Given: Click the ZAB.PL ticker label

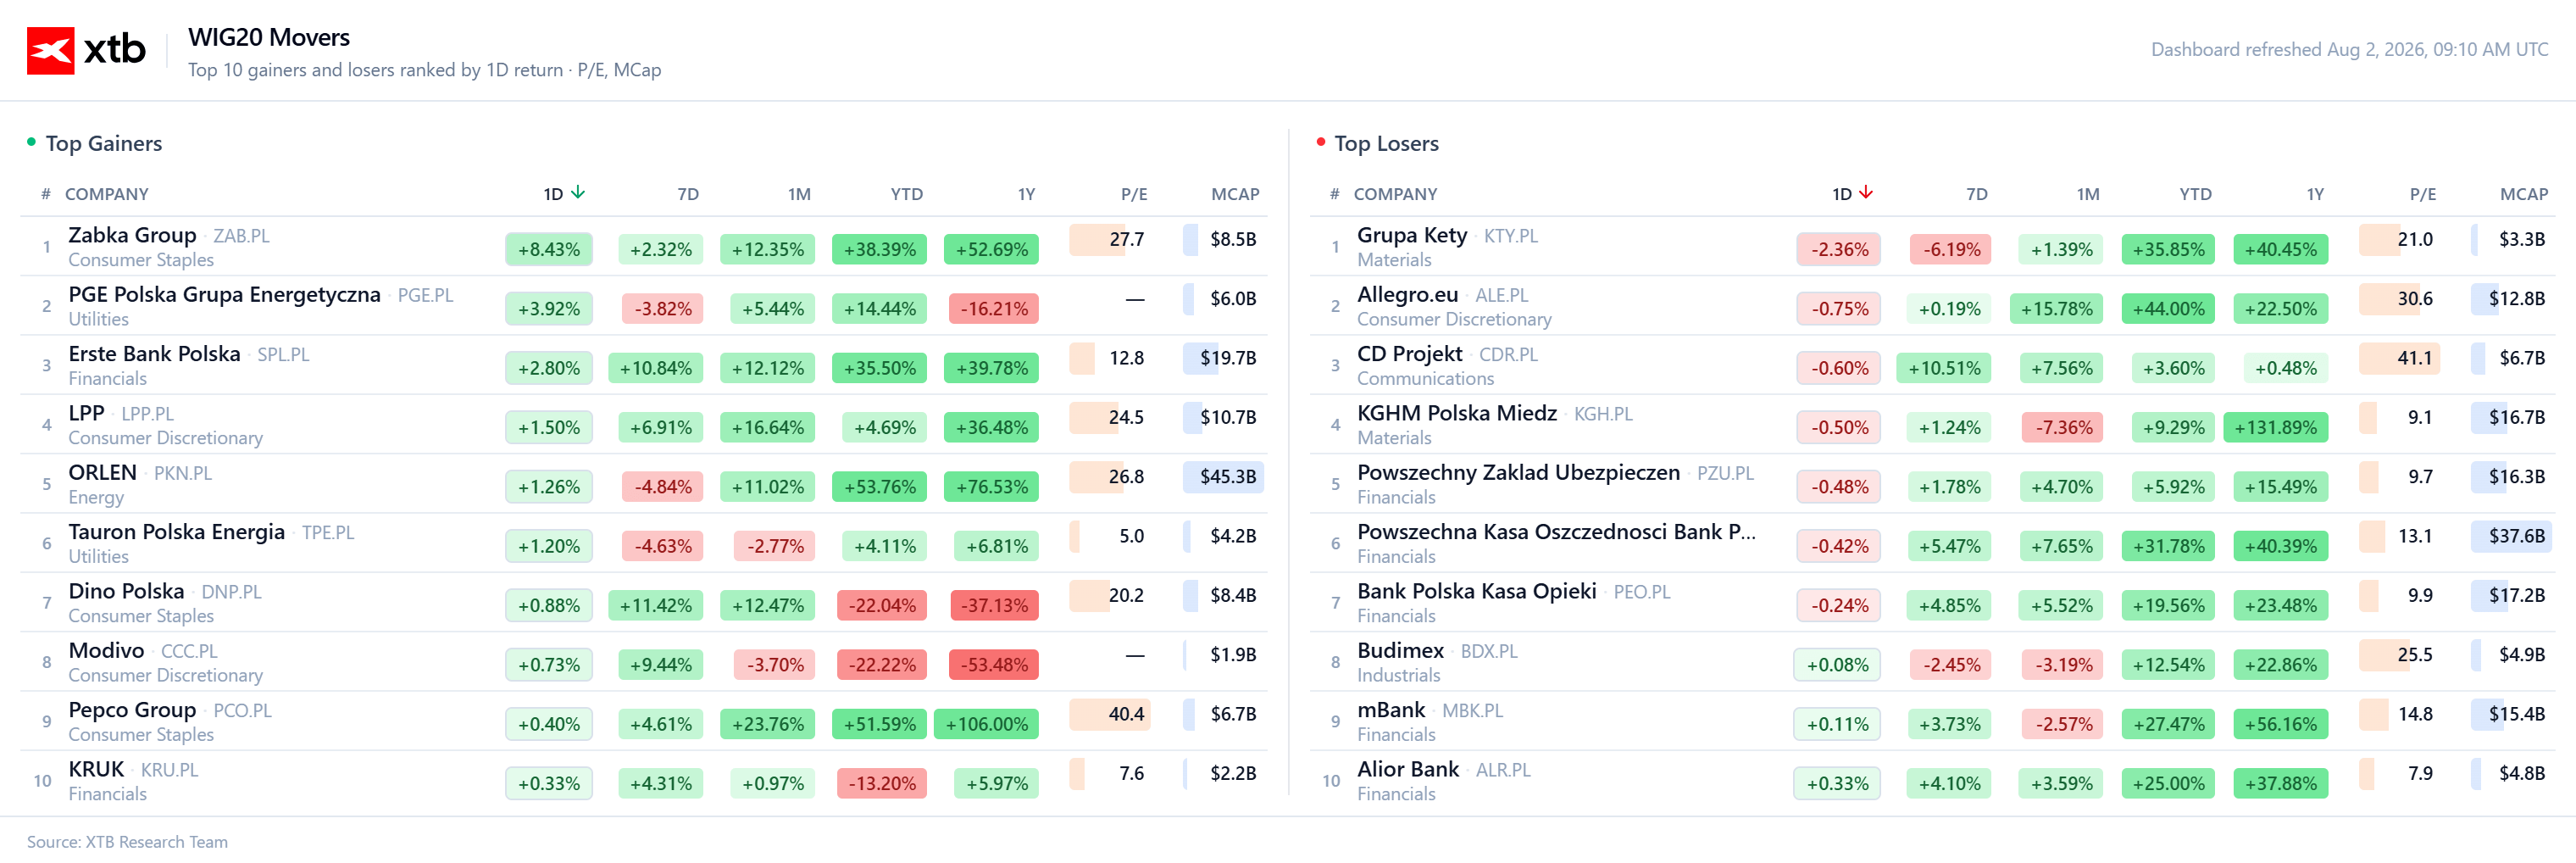Looking at the screenshot, I should pos(241,236).
